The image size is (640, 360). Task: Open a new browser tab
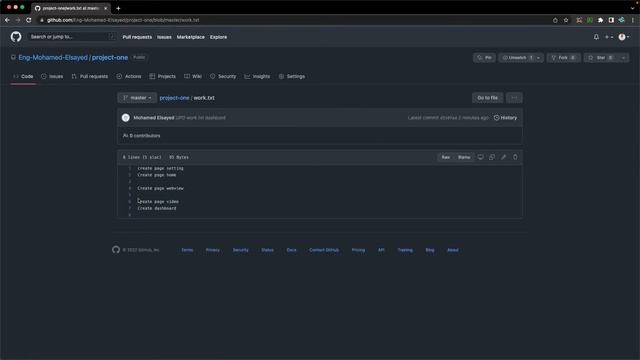[x=118, y=8]
